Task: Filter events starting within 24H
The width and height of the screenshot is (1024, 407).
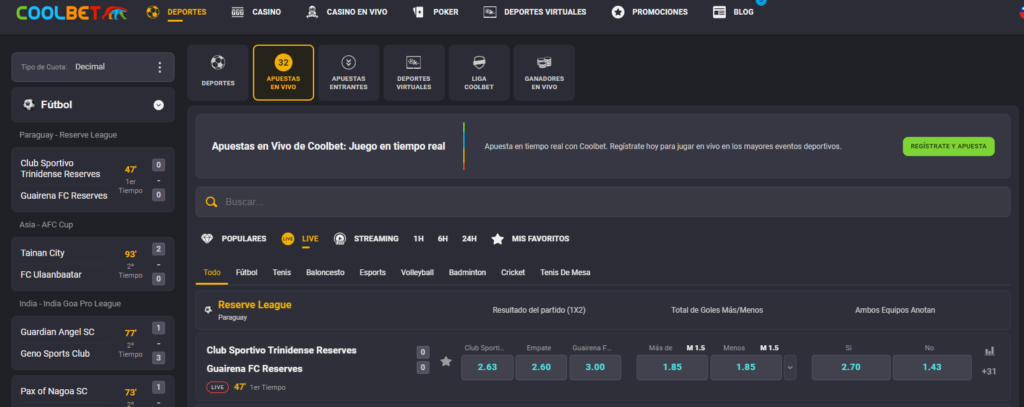Action: (469, 239)
